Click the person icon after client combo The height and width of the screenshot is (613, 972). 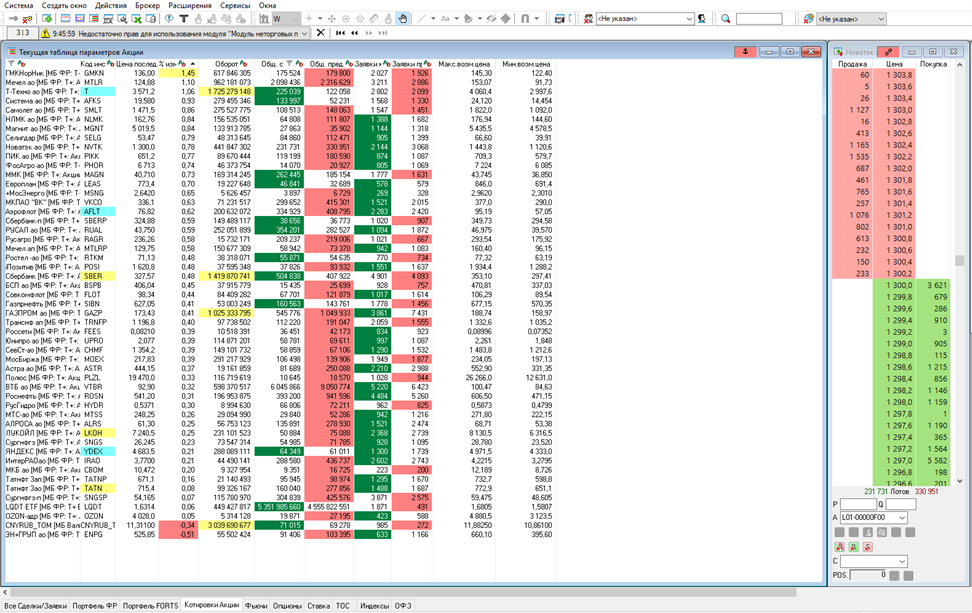click(702, 19)
